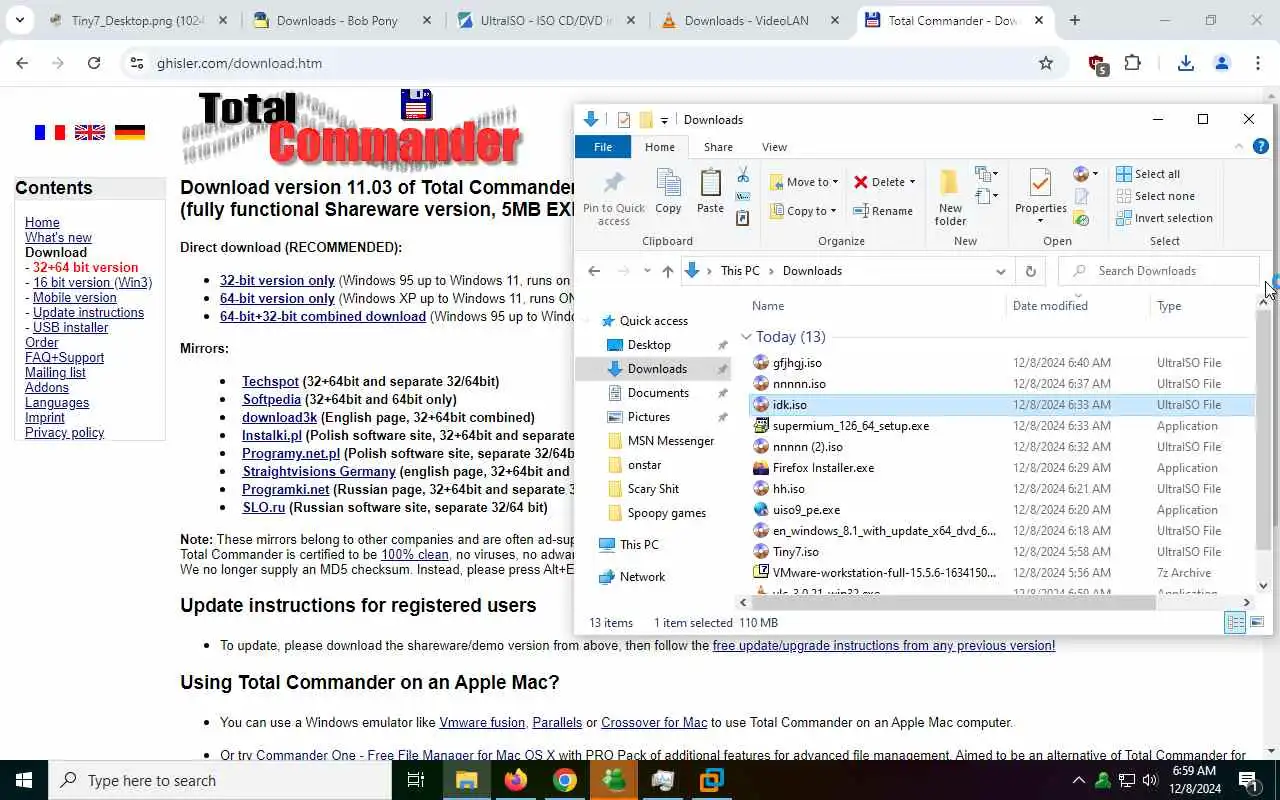Open the Properties icon in ribbon
Screen dimensions: 1280x800
tap(1040, 185)
